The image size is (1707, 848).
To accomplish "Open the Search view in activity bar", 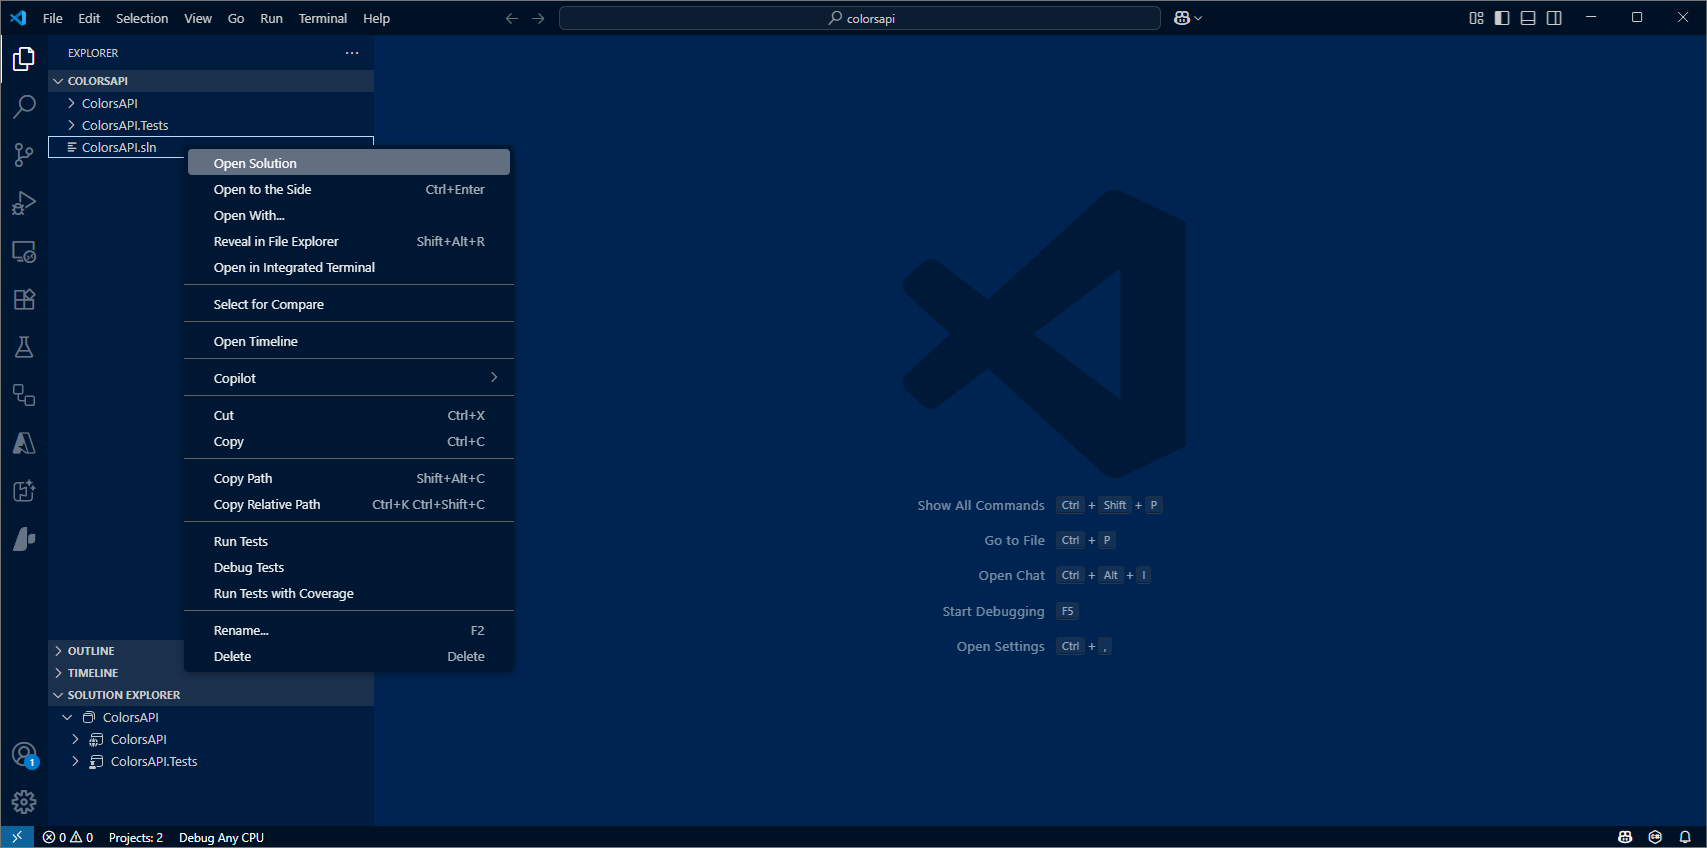I will tap(24, 107).
